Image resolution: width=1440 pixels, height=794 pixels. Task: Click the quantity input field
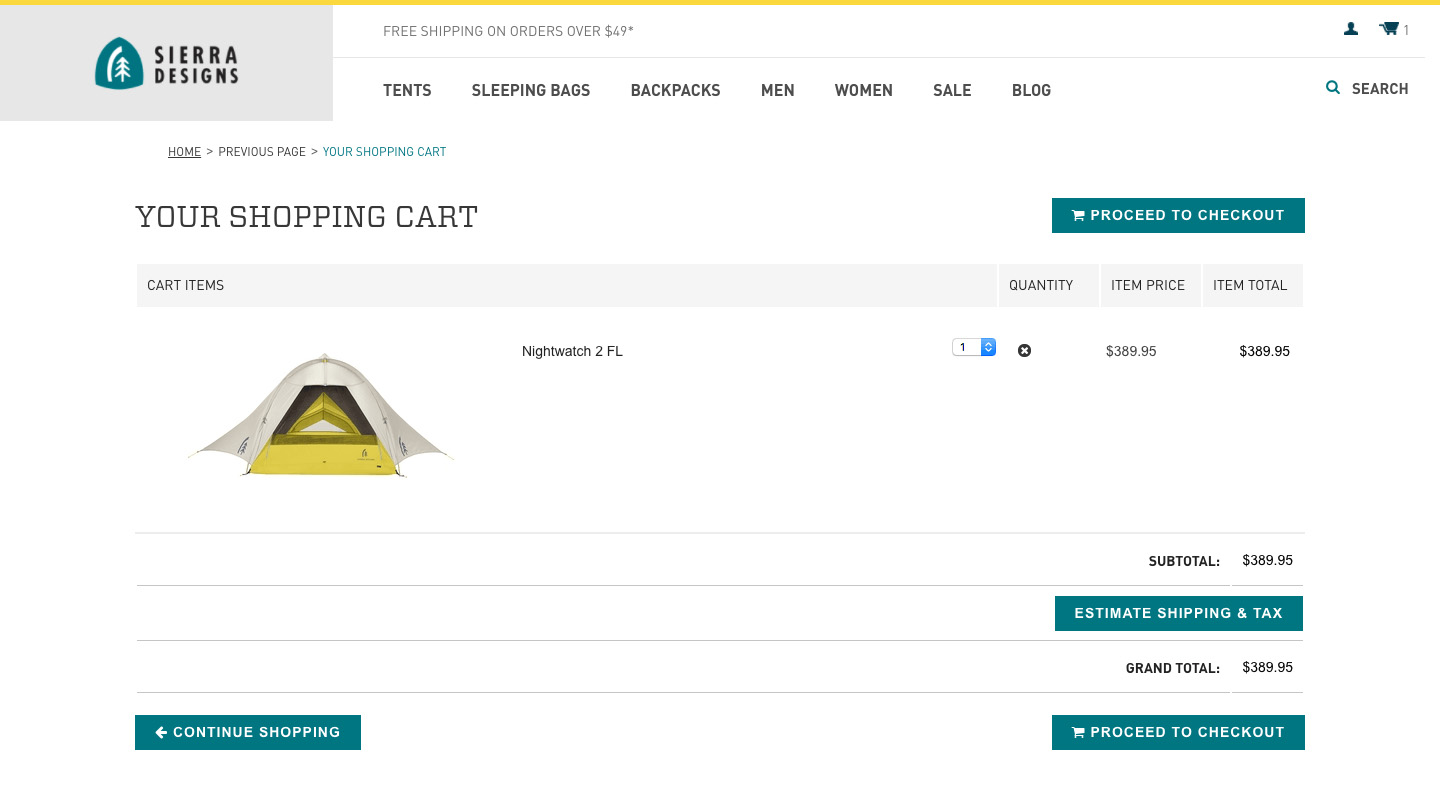(964, 347)
